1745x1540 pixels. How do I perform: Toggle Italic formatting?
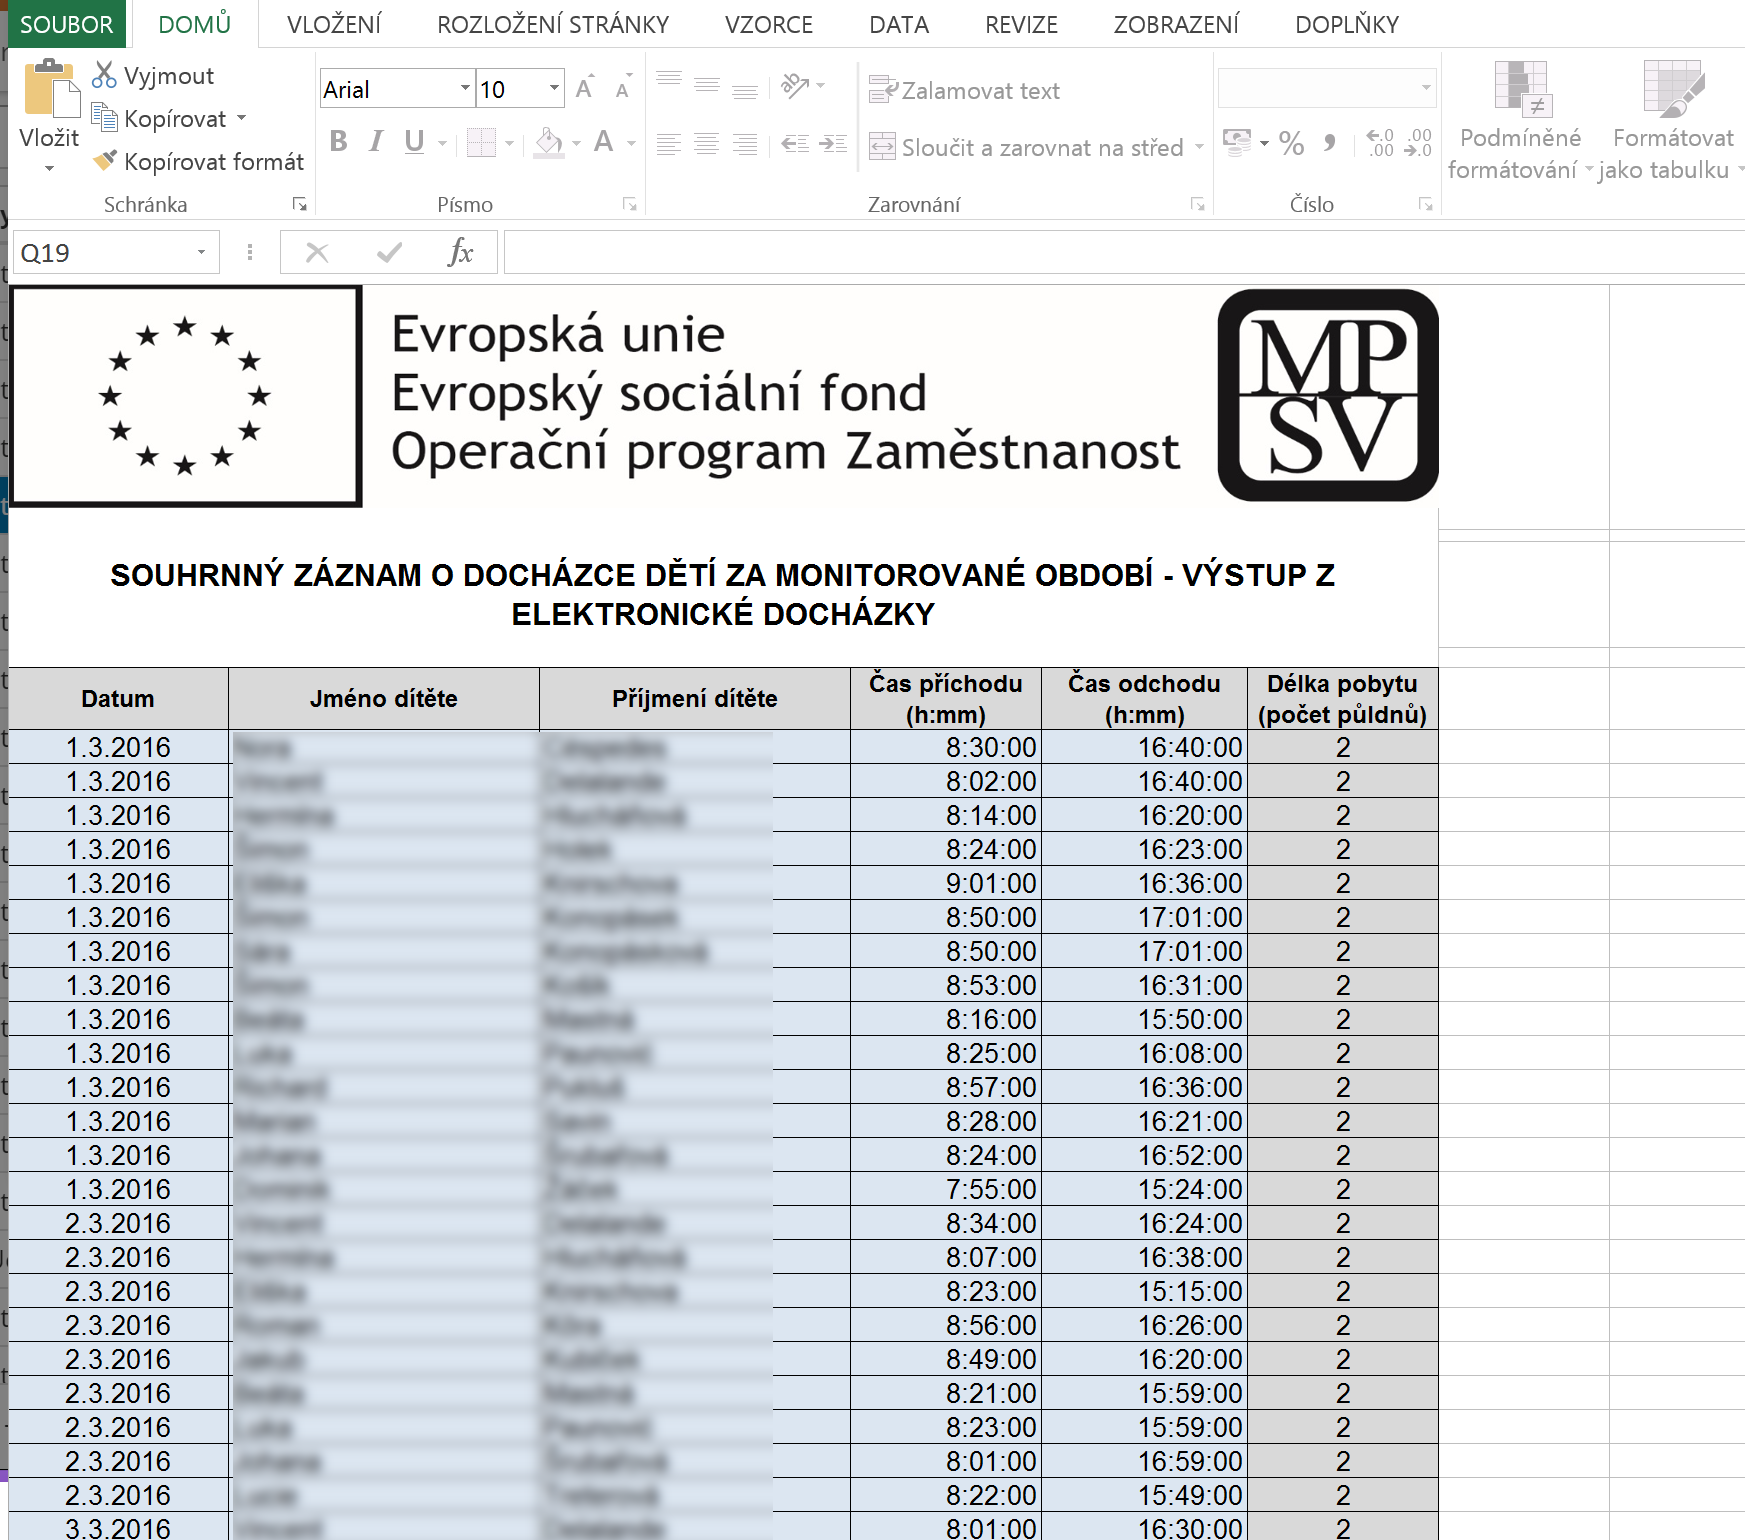[x=376, y=142]
